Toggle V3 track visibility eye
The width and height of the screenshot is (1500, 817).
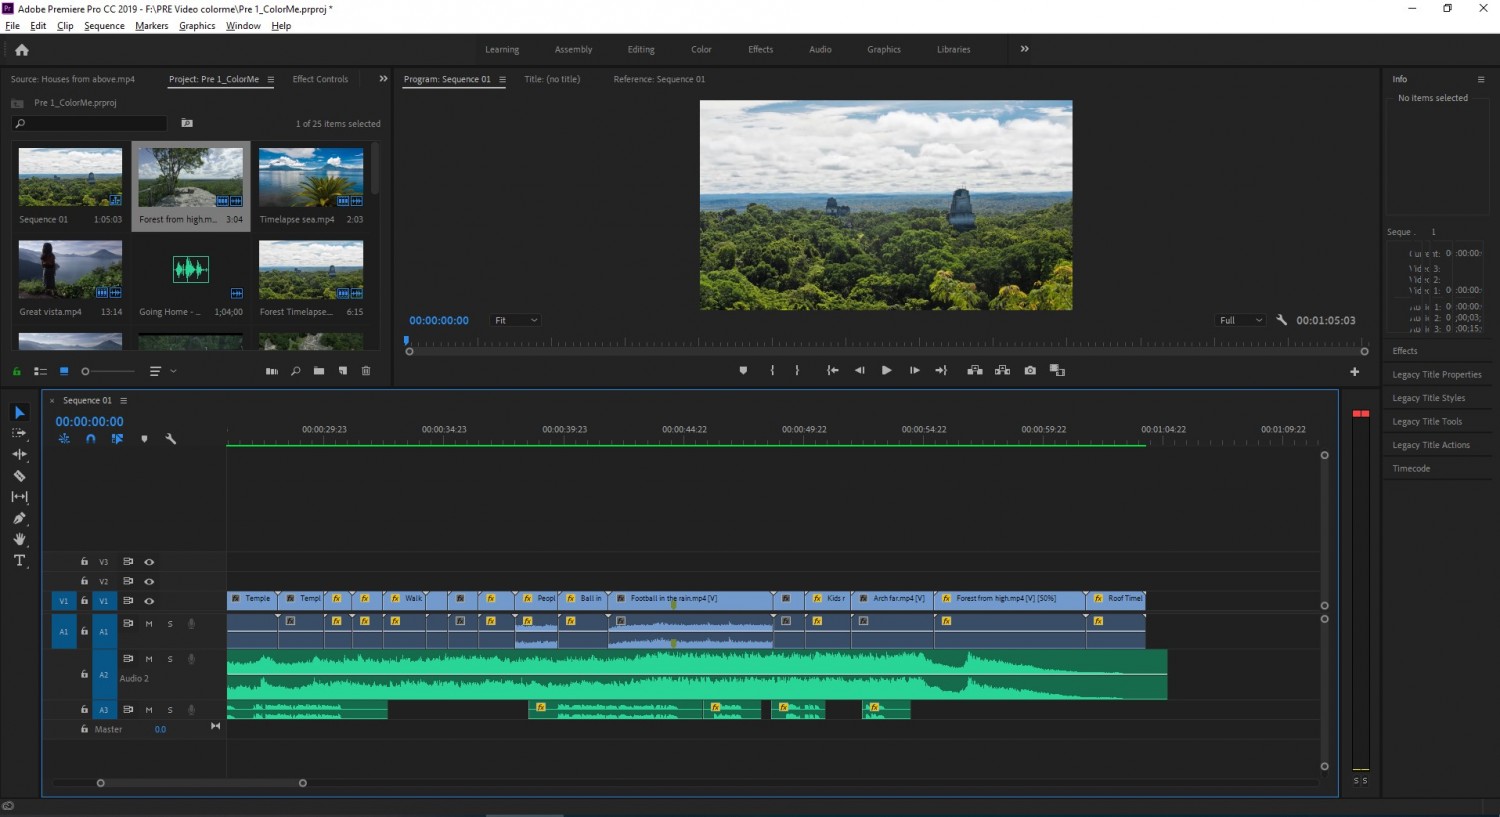(149, 562)
